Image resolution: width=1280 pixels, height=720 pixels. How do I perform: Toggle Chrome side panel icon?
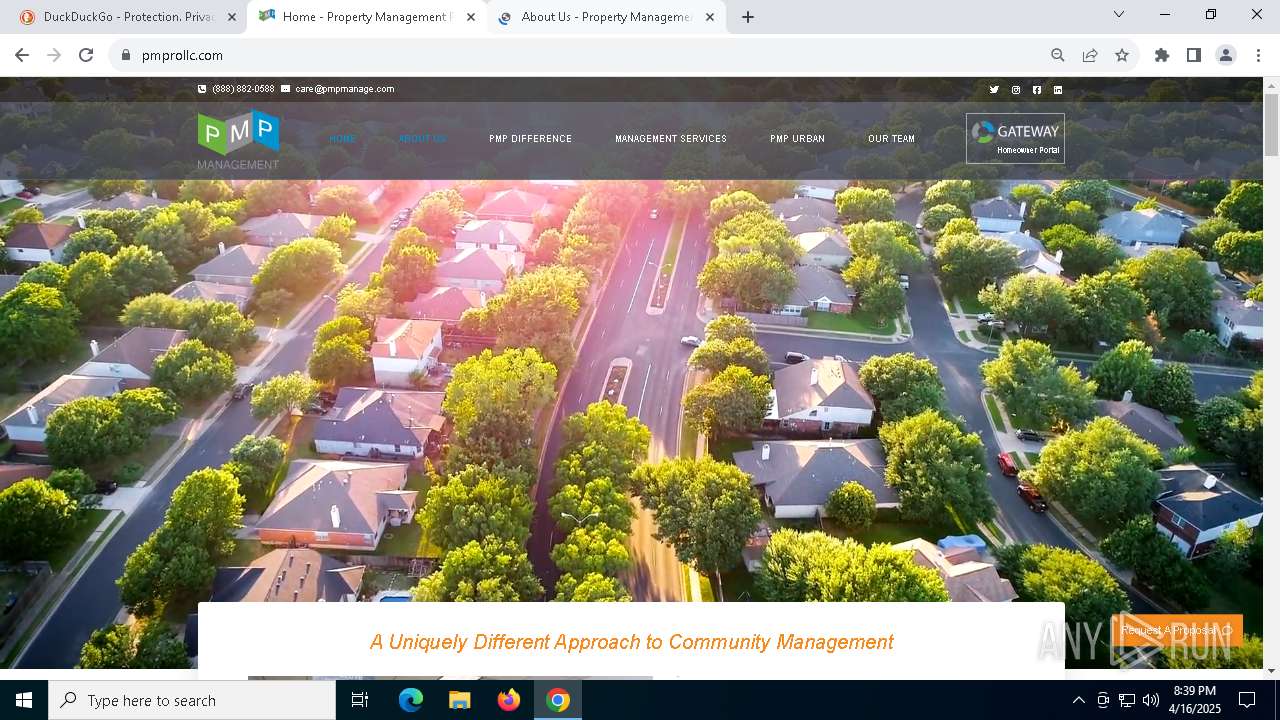1194,55
